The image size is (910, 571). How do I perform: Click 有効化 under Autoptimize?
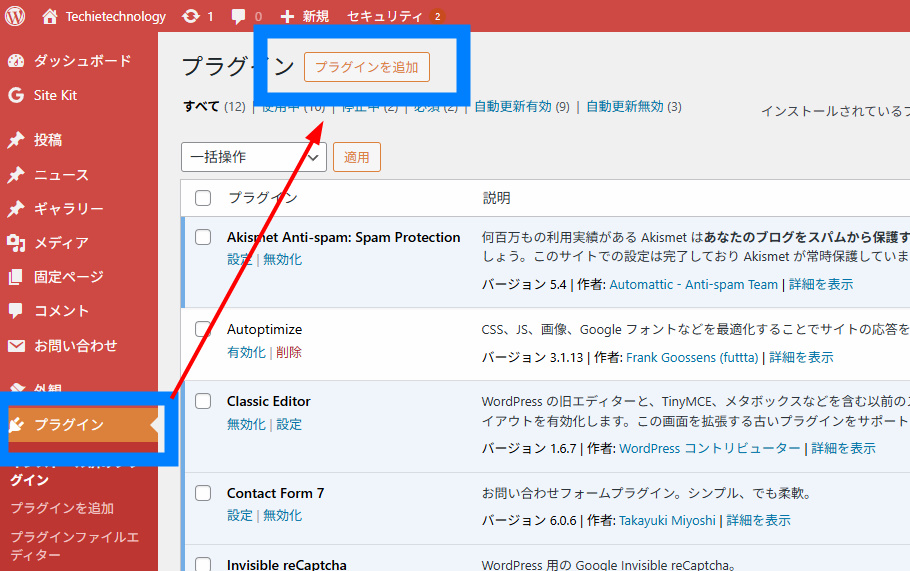246,352
